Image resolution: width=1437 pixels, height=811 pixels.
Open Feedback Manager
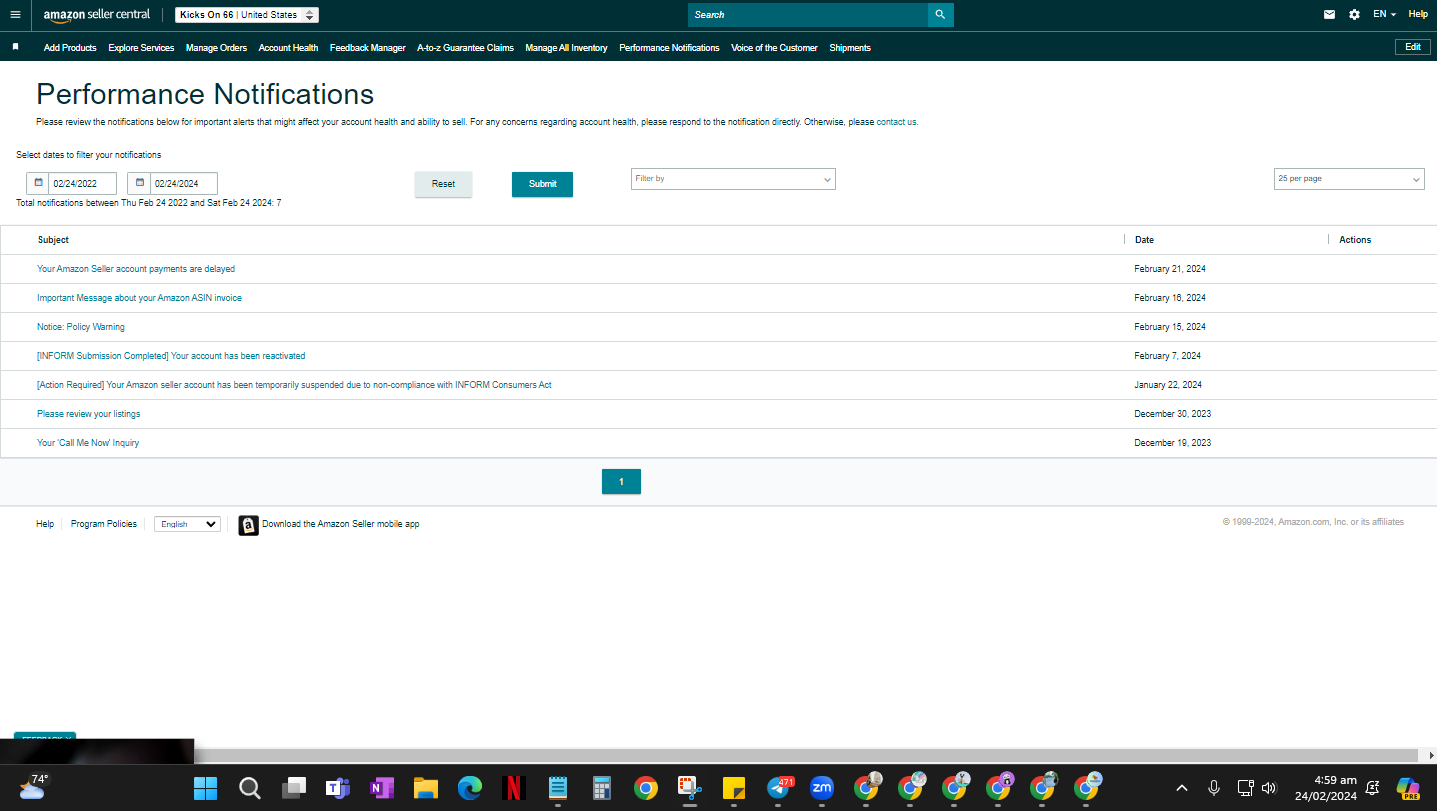368,48
